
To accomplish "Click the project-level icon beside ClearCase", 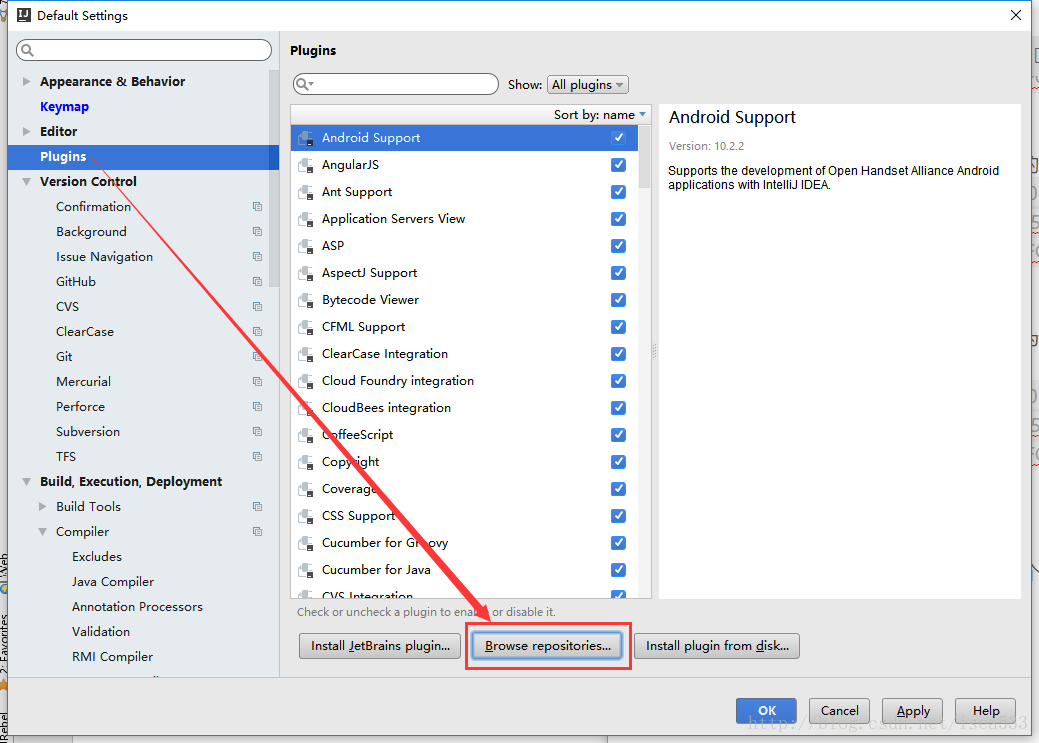I will [x=257, y=331].
